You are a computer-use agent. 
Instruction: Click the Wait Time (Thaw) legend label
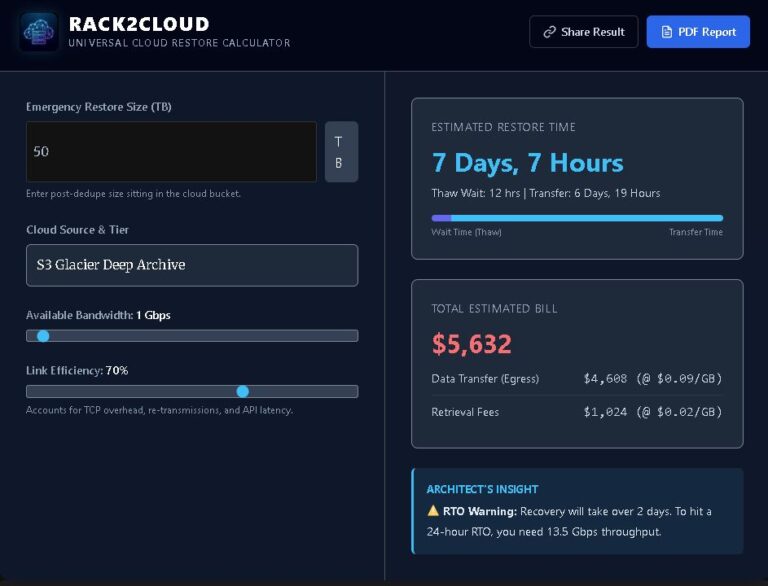[466, 232]
